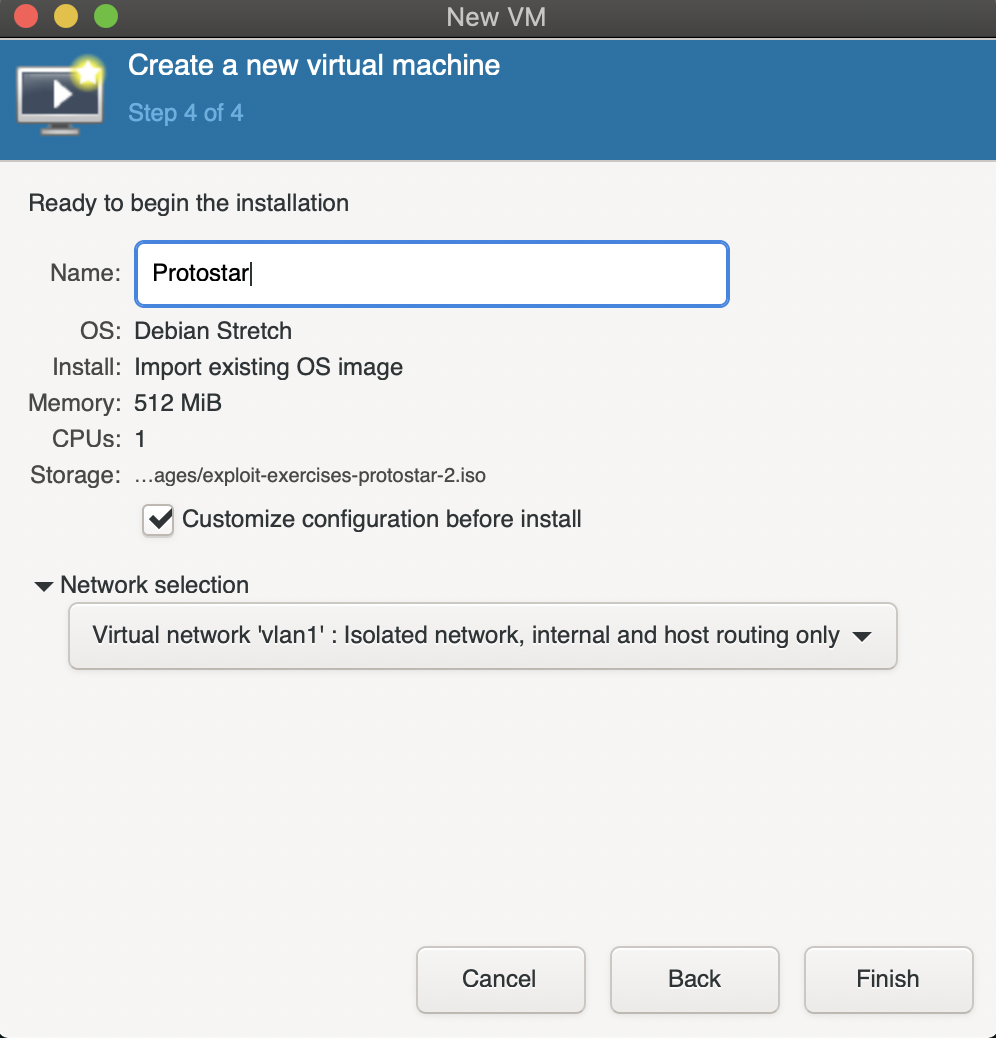Click the Import existing OS image text
This screenshot has height=1038, width=996.
point(268,367)
